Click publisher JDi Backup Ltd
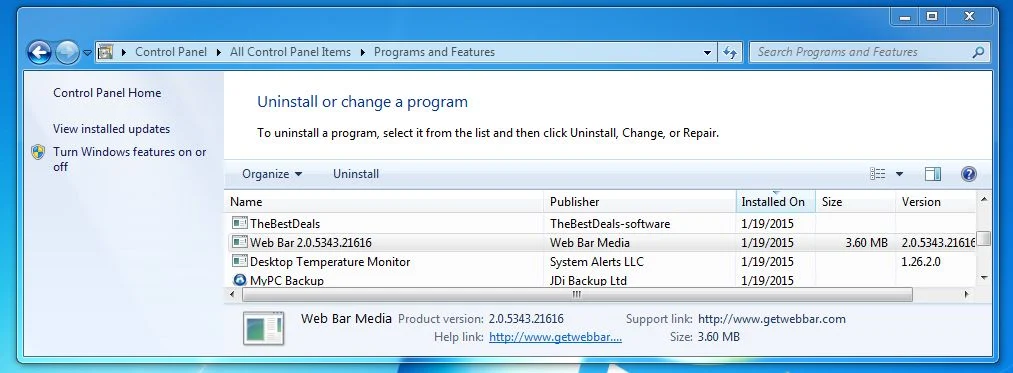Screen dimensions: 1013x373 589,281
